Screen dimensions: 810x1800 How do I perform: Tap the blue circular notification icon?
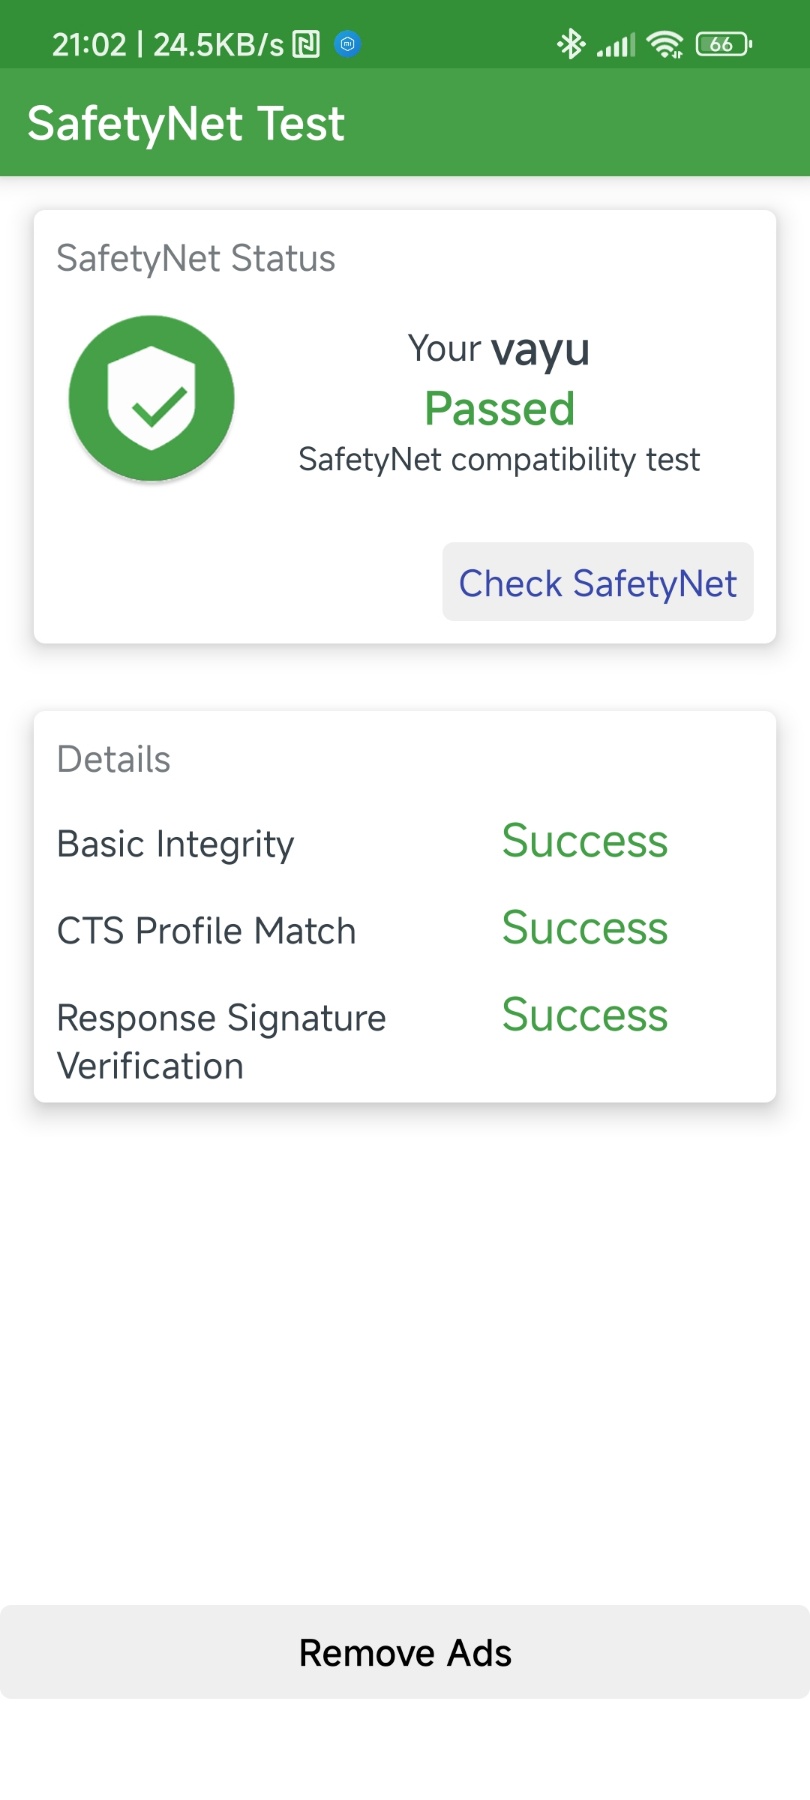tap(347, 44)
